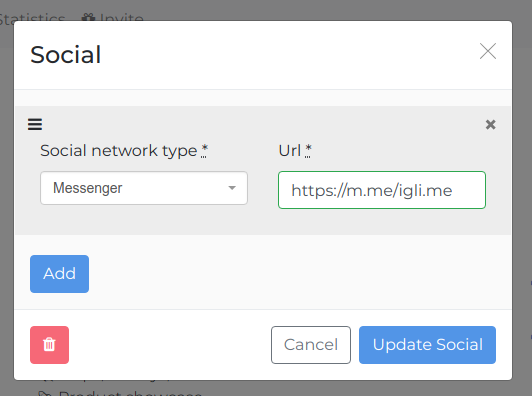
Task: Click the Url field label
Action: 289,150
